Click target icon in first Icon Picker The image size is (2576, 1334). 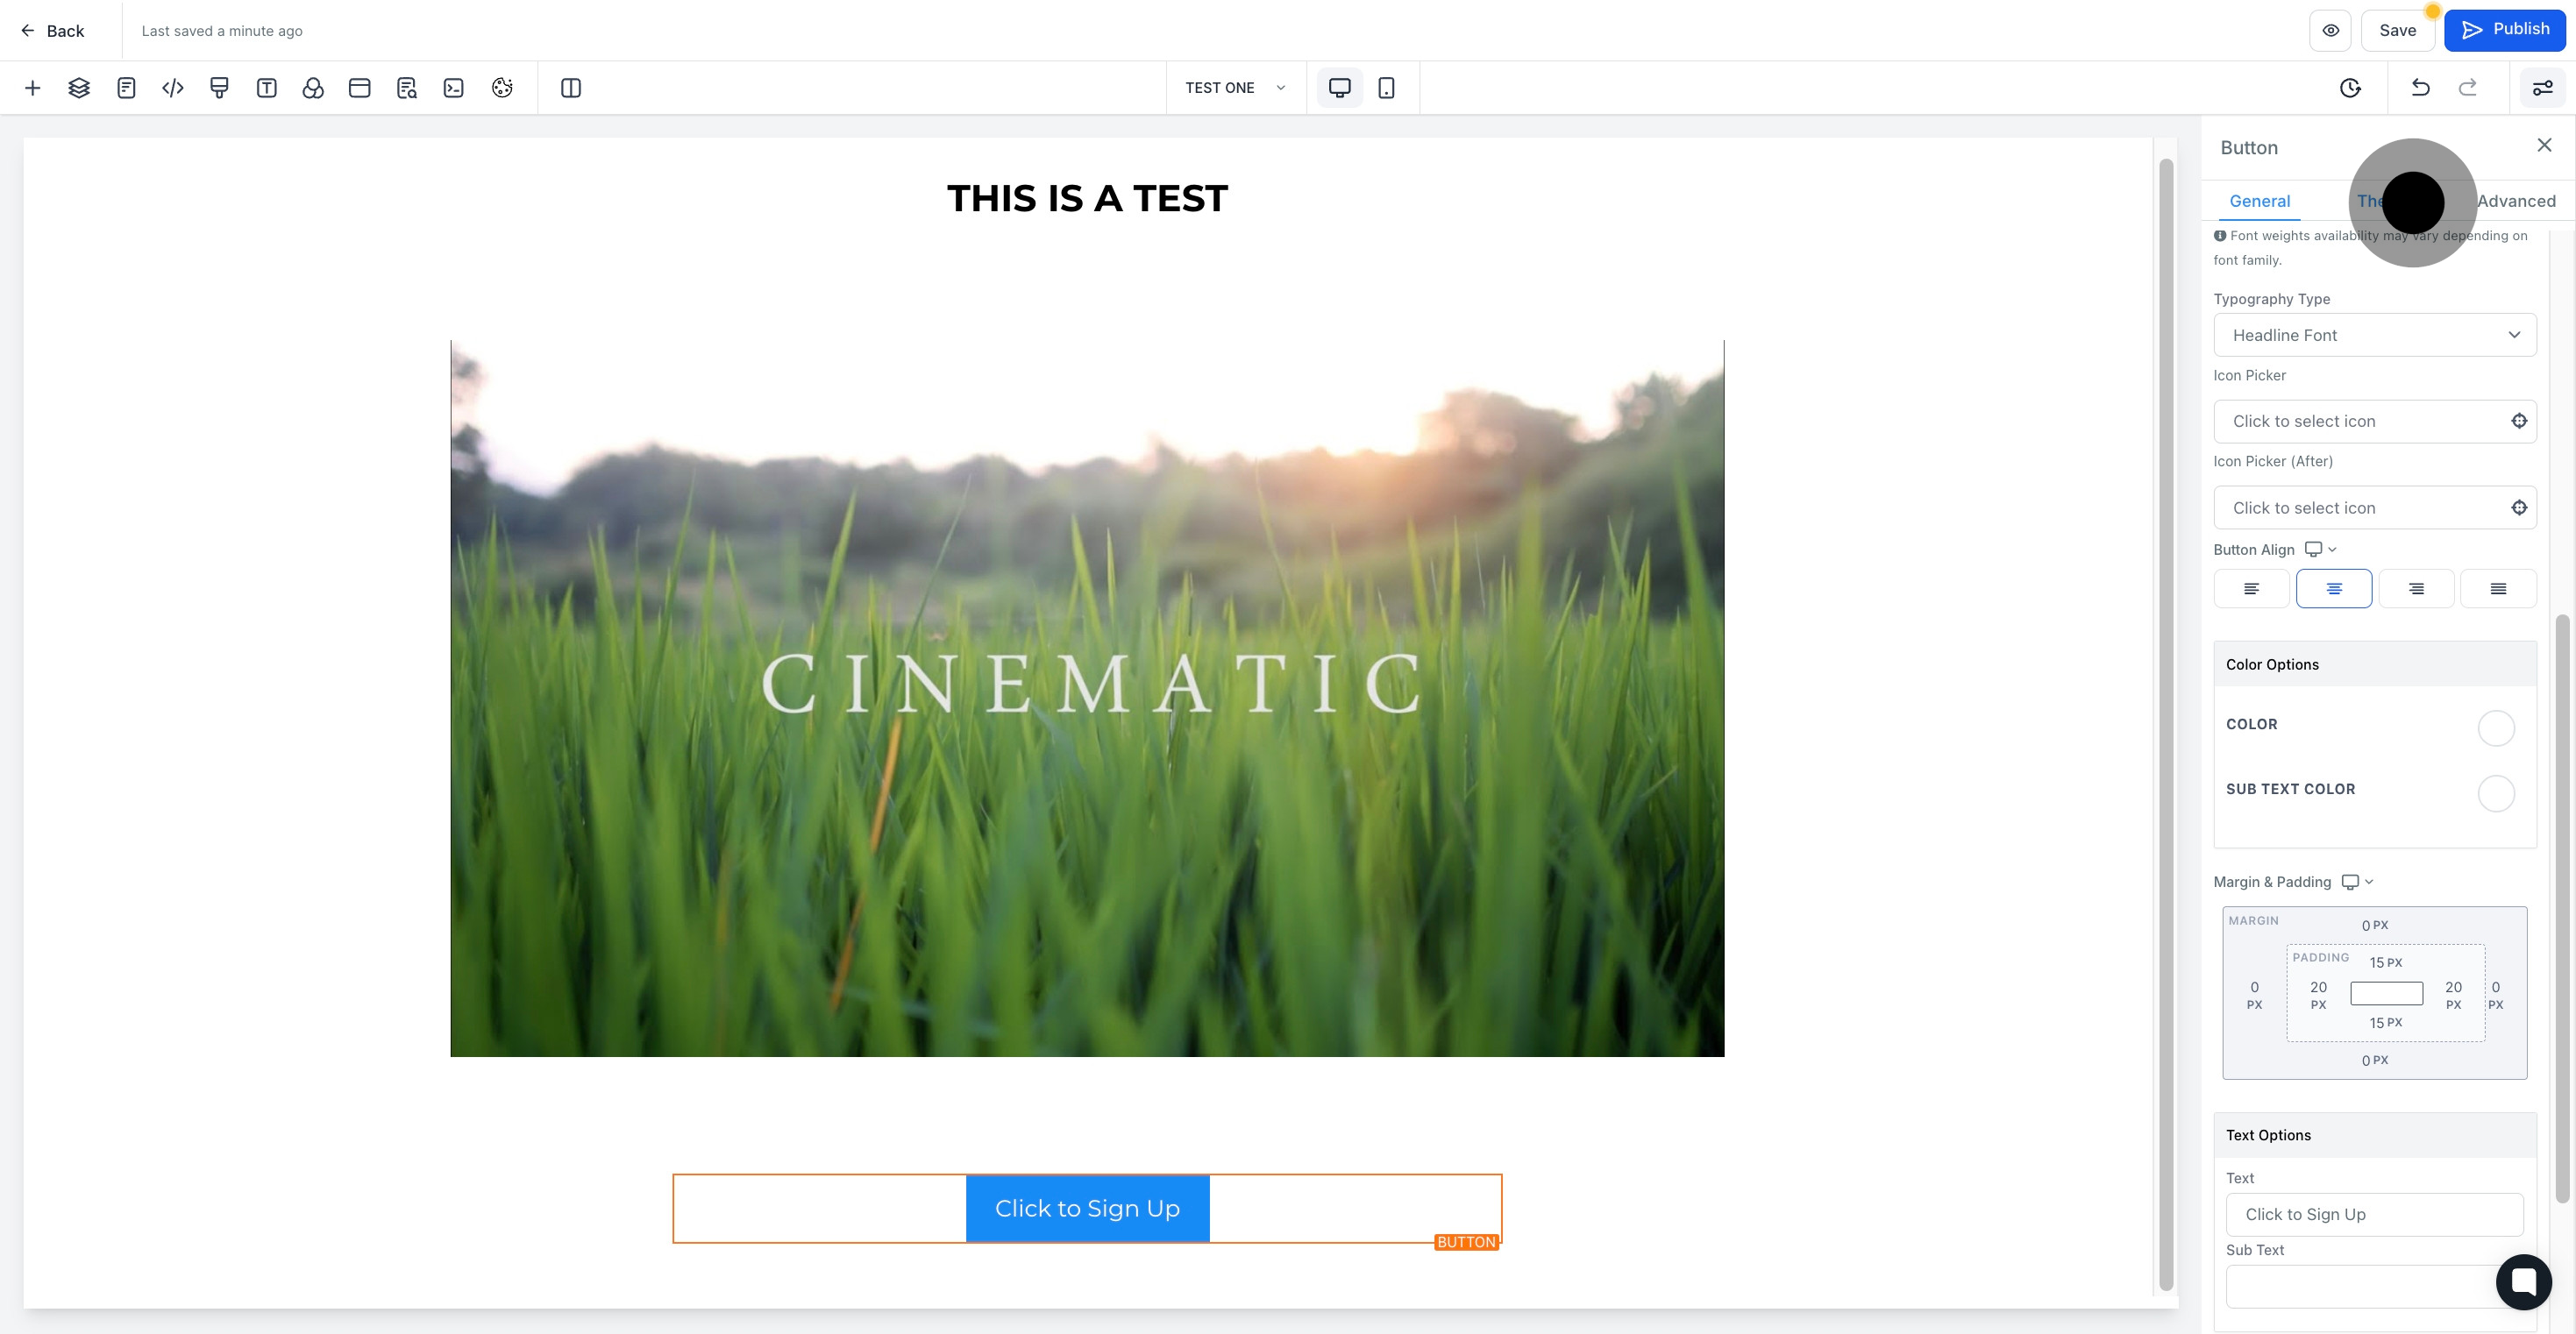click(2519, 421)
